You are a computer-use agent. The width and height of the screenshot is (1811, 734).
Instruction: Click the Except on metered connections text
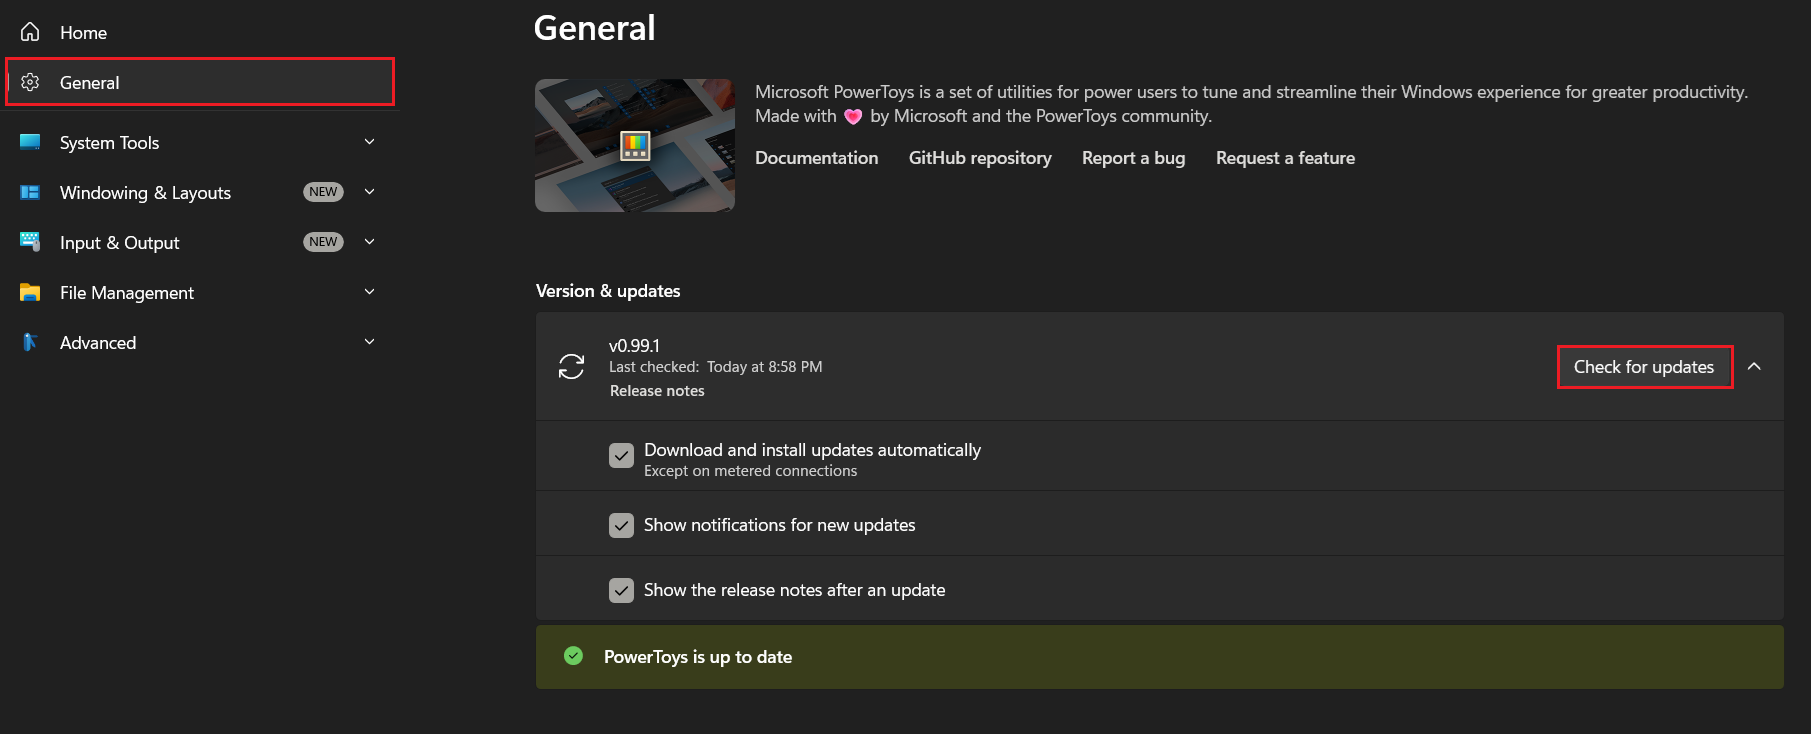coord(750,471)
